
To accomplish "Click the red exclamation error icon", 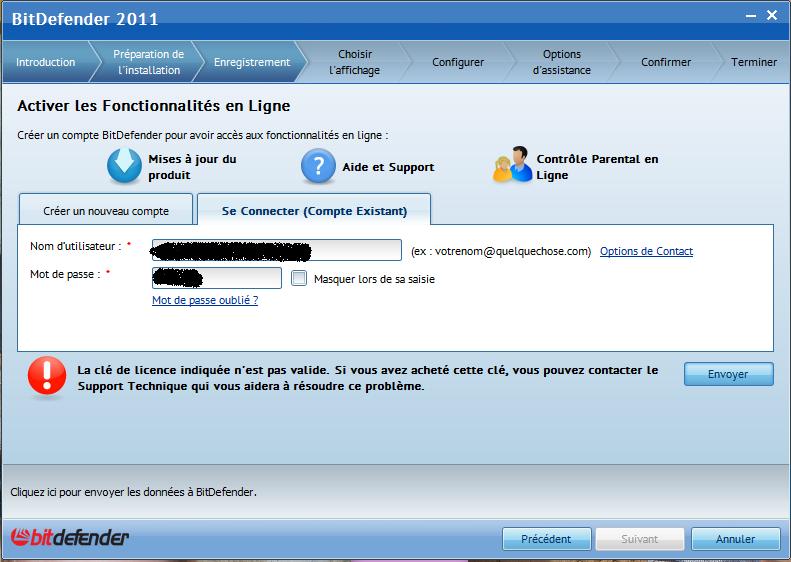I will click(x=47, y=376).
